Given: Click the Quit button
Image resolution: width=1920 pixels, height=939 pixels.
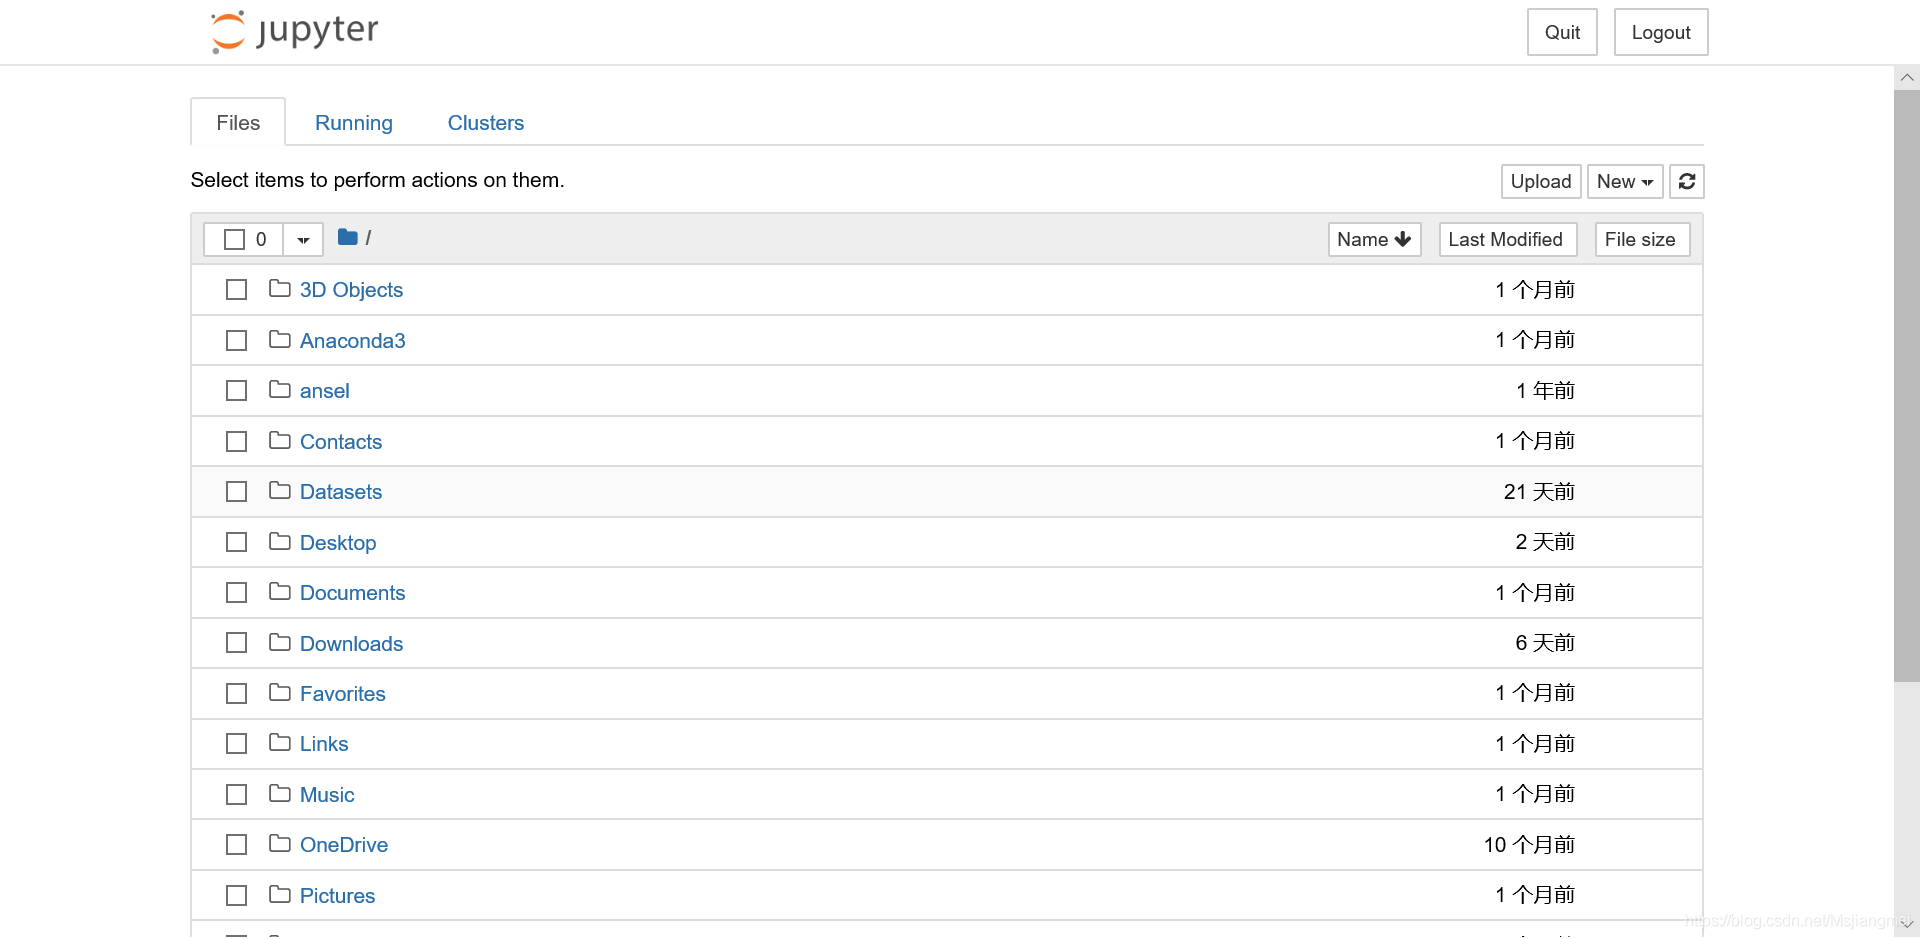Looking at the screenshot, I should coord(1562,32).
